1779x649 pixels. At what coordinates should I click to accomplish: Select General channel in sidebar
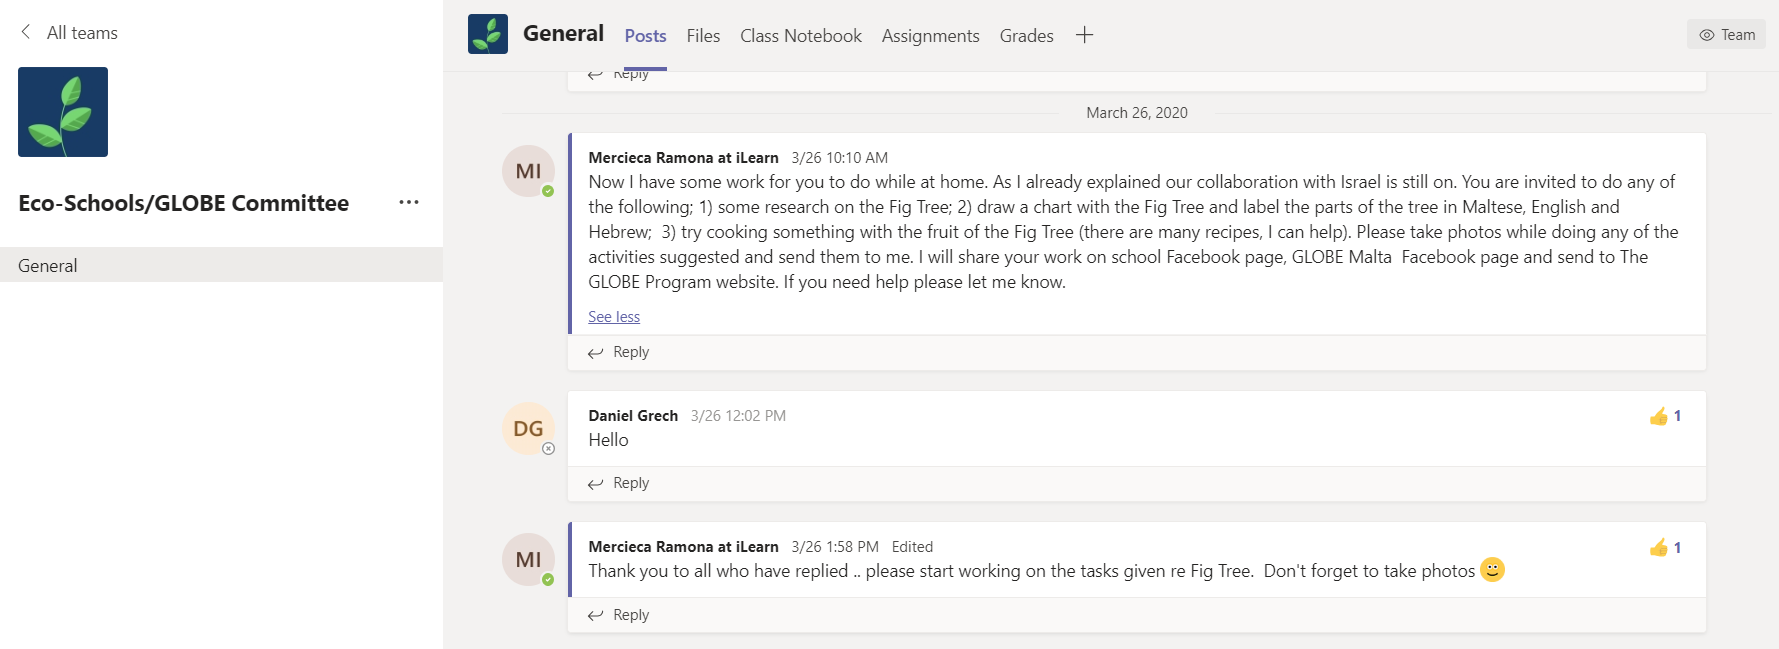(x=48, y=265)
